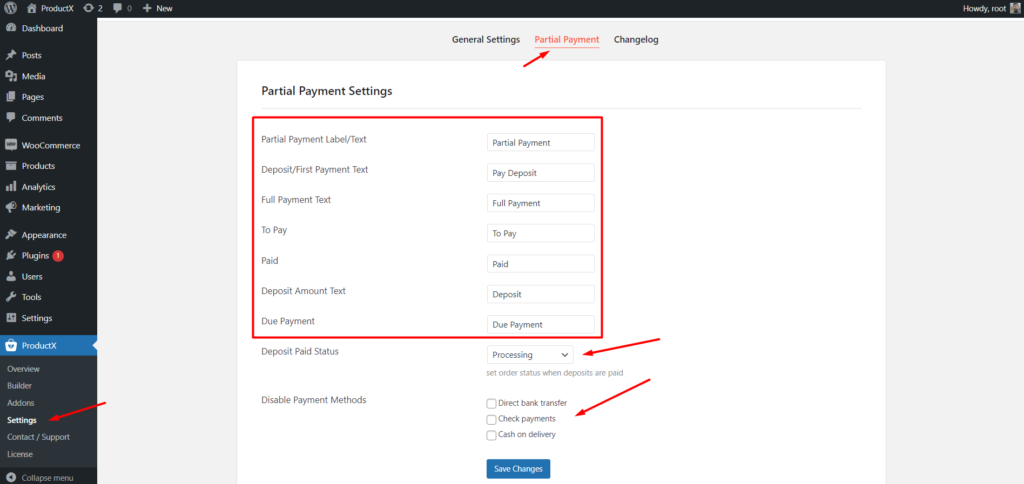Image resolution: width=1024 pixels, height=484 pixels.
Task: Click the Comments icon in sidebar
Action: 10,118
